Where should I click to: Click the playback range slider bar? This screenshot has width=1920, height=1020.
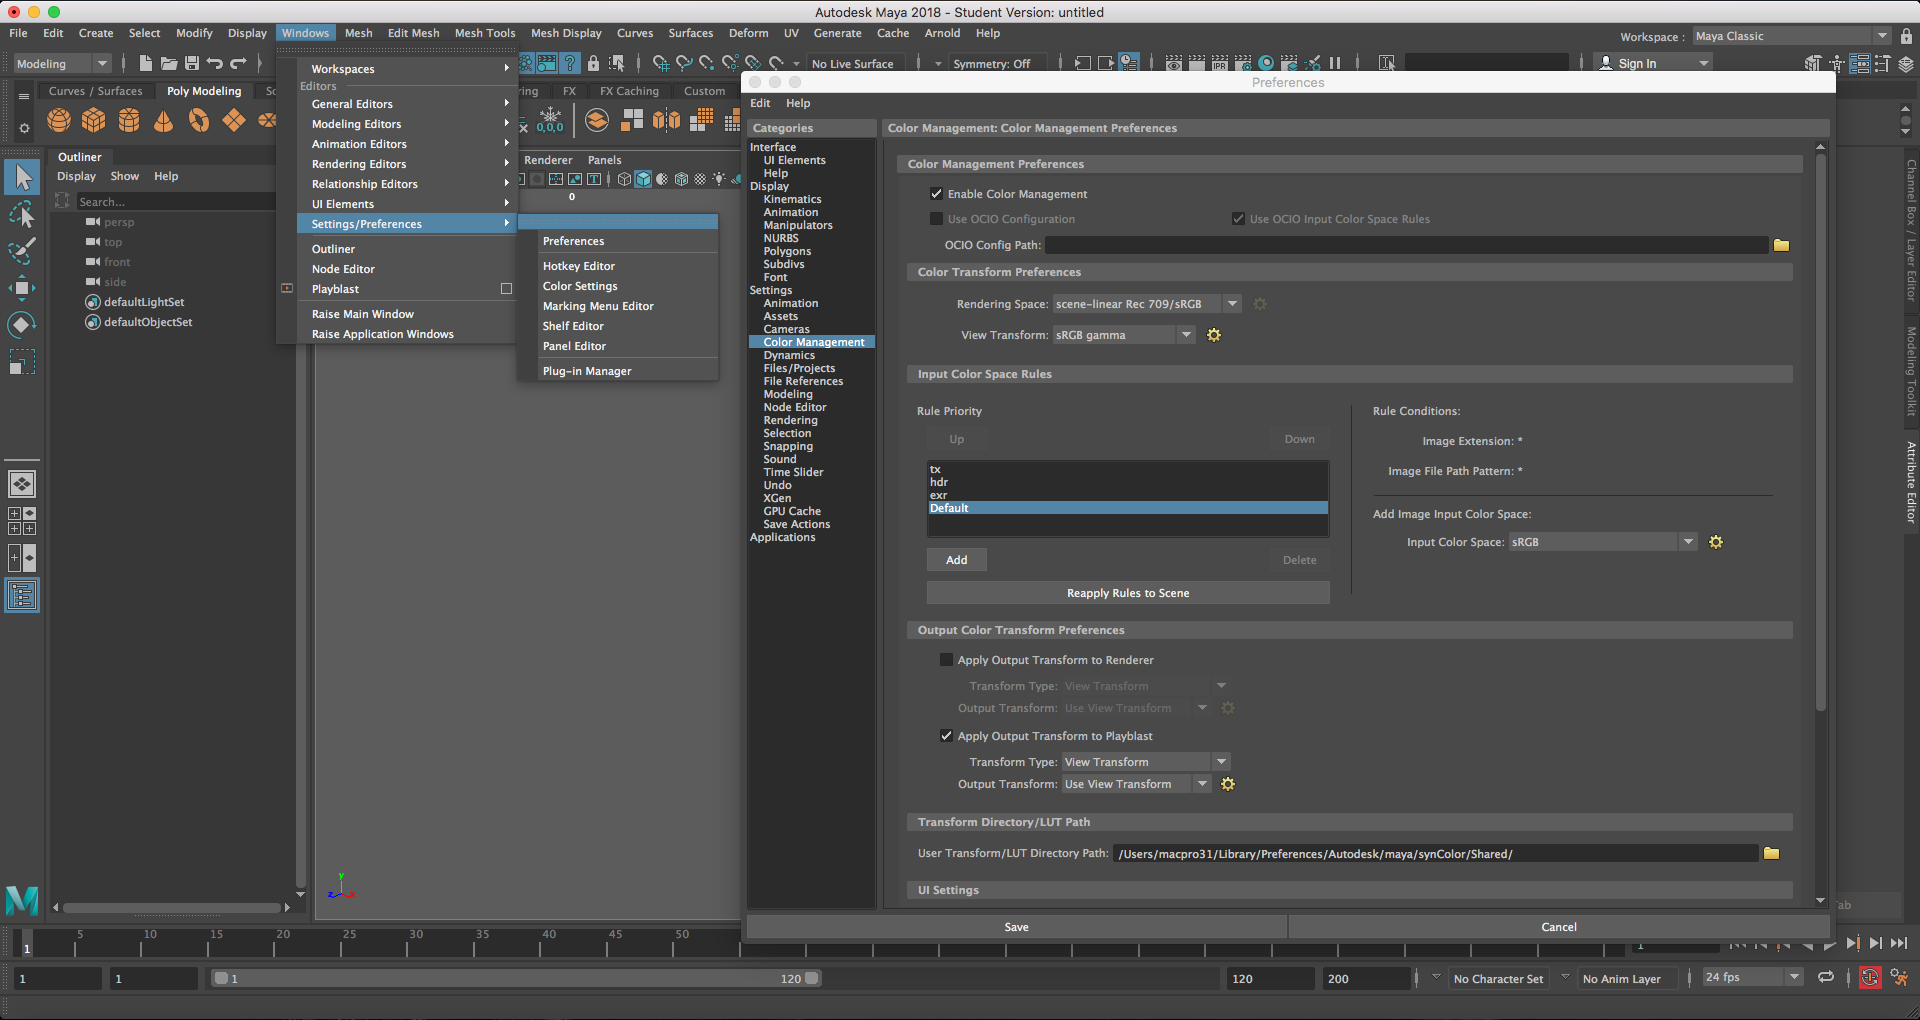(x=517, y=978)
